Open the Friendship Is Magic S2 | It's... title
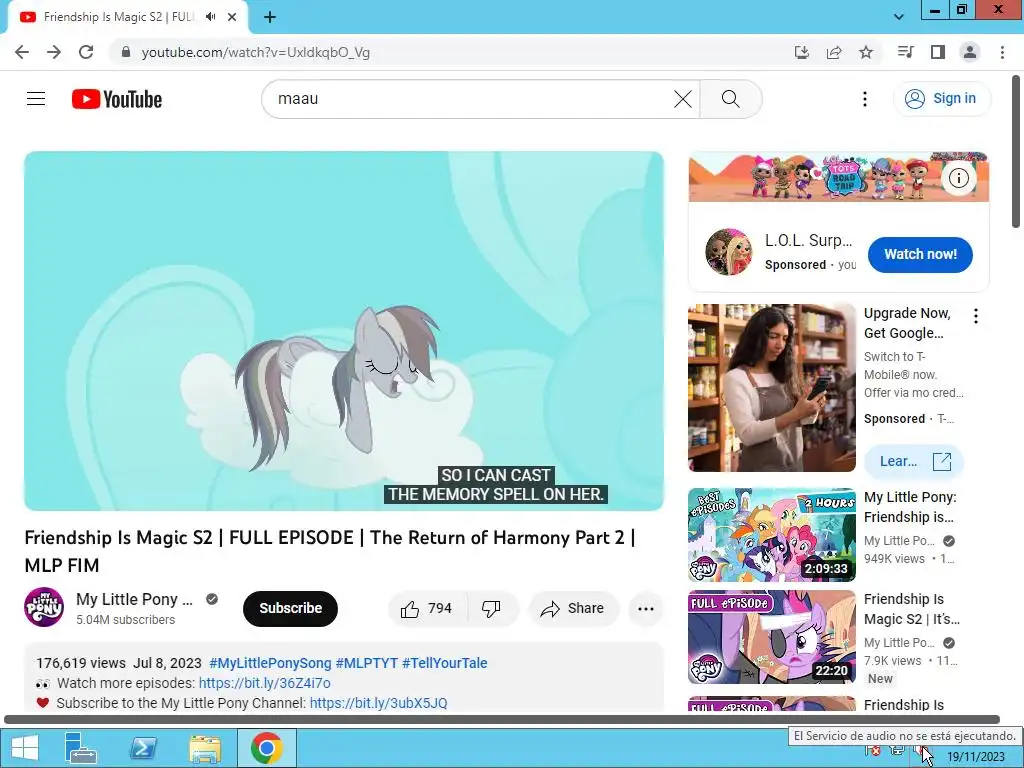The width and height of the screenshot is (1024, 768). coord(912,609)
